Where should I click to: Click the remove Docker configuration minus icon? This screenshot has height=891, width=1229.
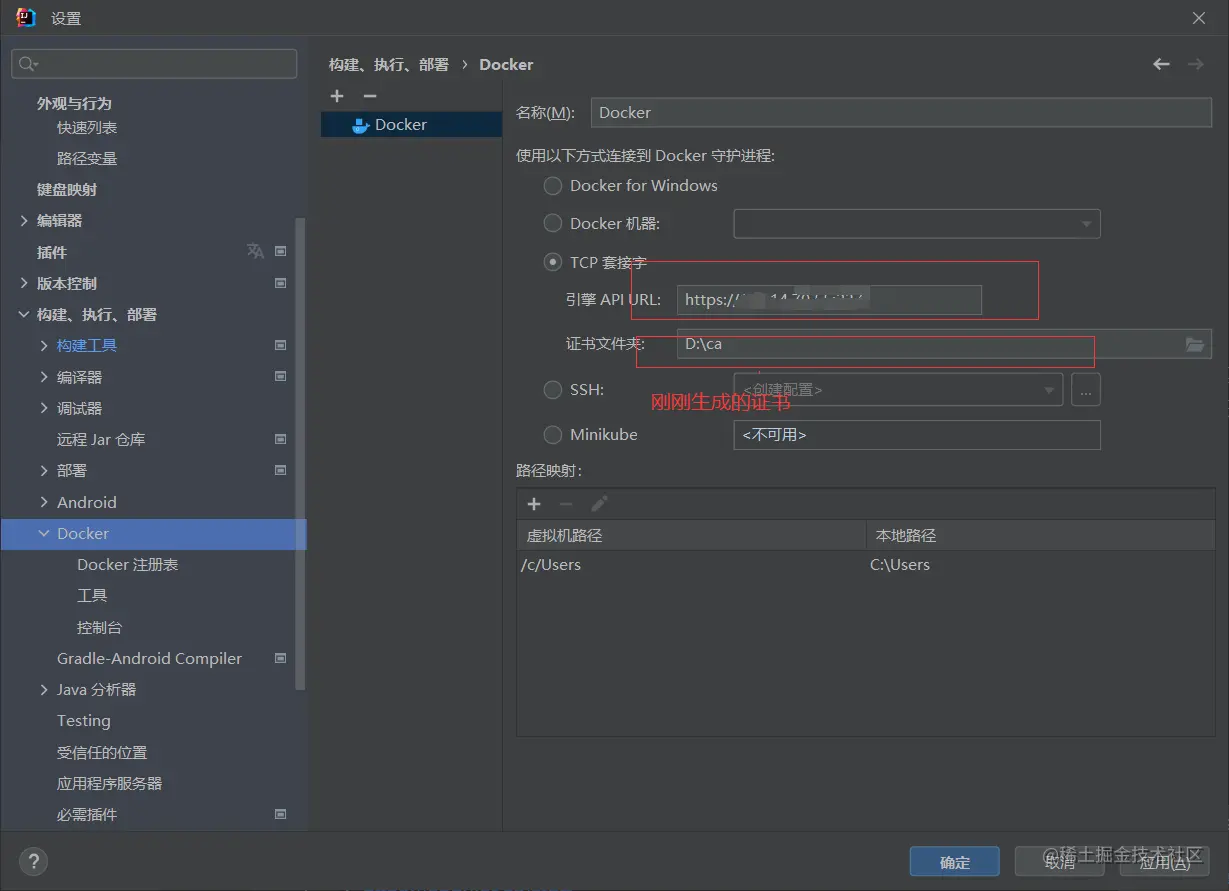pyautogui.click(x=370, y=96)
